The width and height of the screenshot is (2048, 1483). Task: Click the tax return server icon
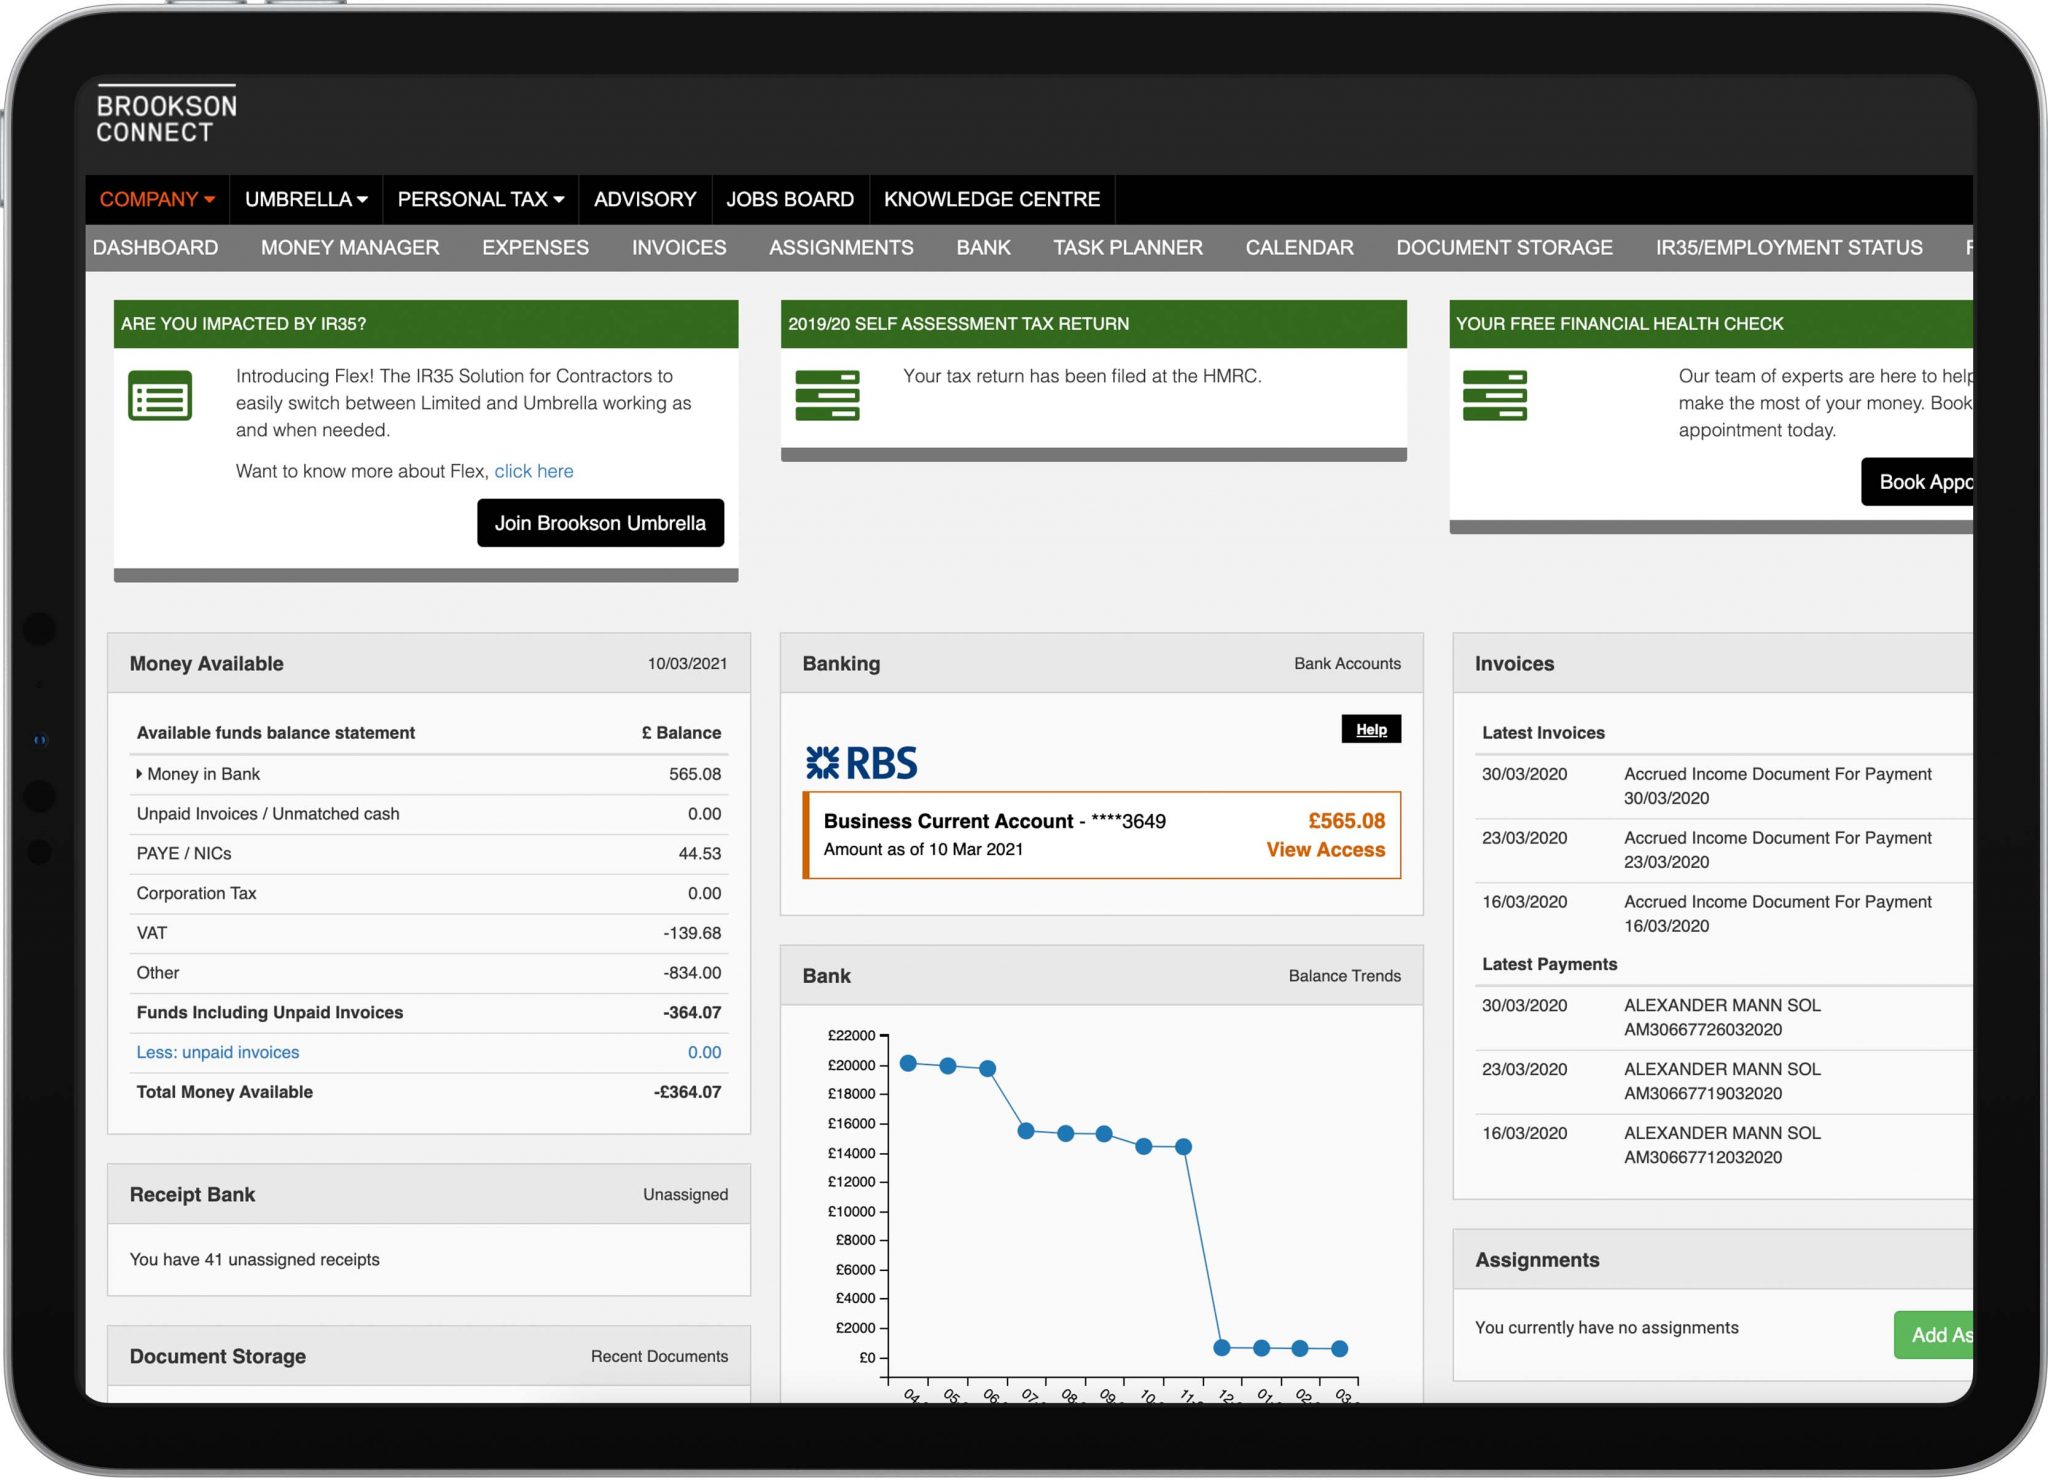click(827, 396)
